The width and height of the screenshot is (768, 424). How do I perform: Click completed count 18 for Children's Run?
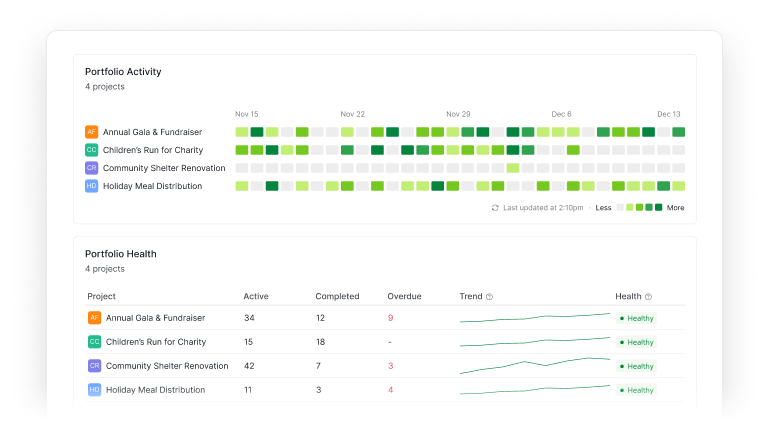320,342
